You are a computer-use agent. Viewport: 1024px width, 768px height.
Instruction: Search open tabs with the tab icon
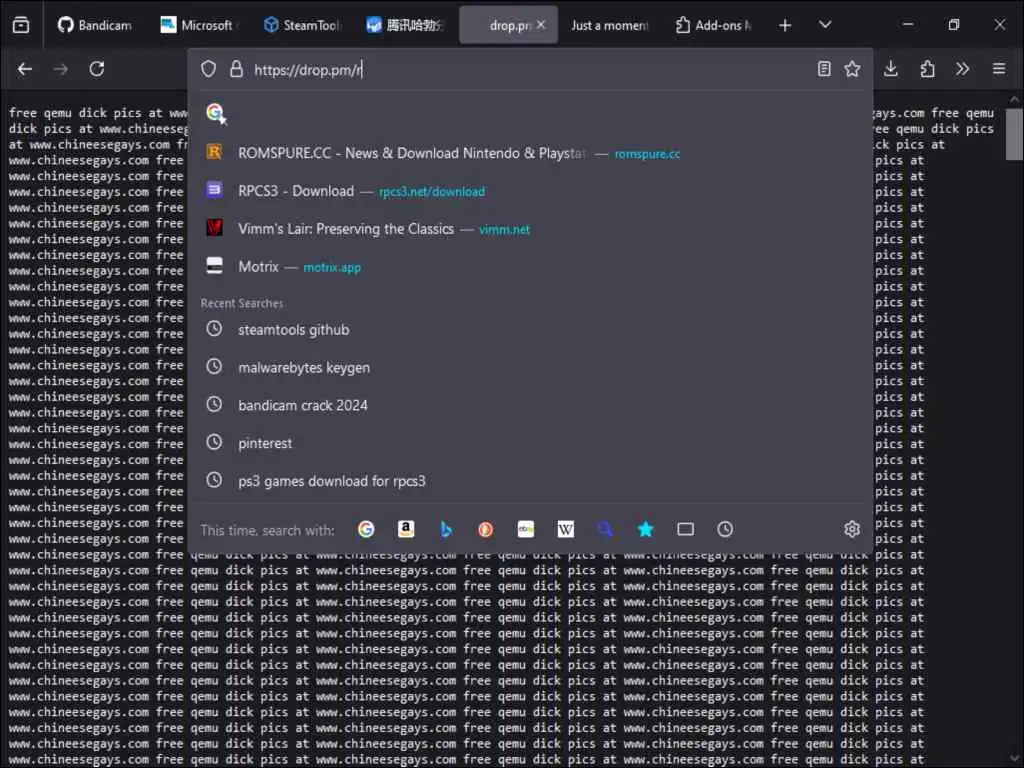click(685, 529)
